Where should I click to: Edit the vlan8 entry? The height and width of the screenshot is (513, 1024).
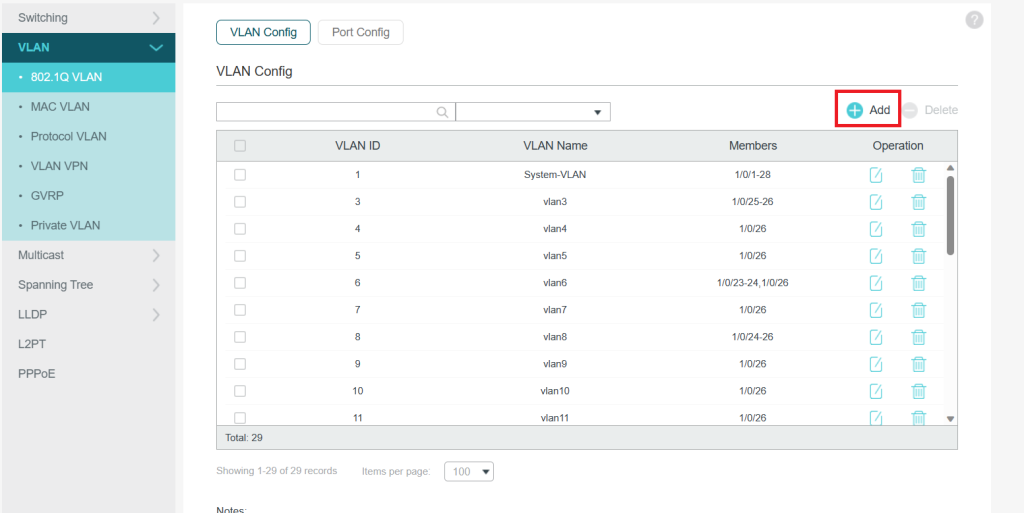coord(876,337)
